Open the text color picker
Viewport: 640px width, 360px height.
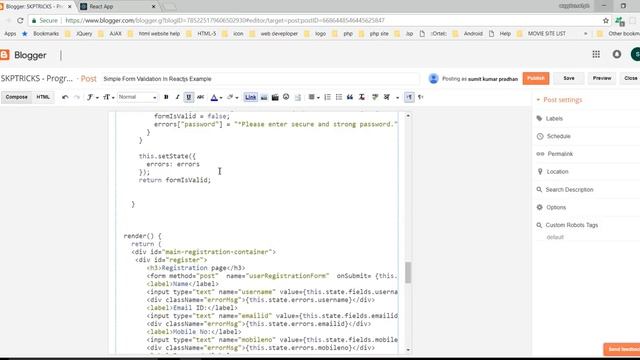tap(216, 97)
